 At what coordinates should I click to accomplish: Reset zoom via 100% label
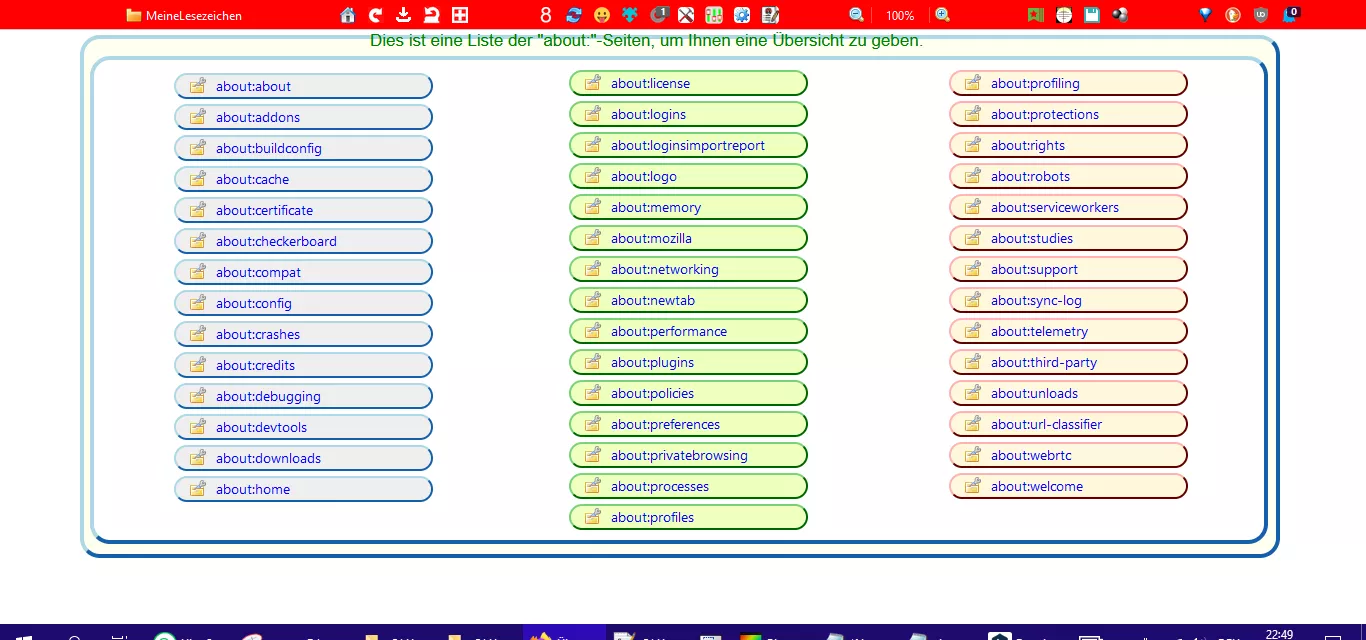coord(900,15)
